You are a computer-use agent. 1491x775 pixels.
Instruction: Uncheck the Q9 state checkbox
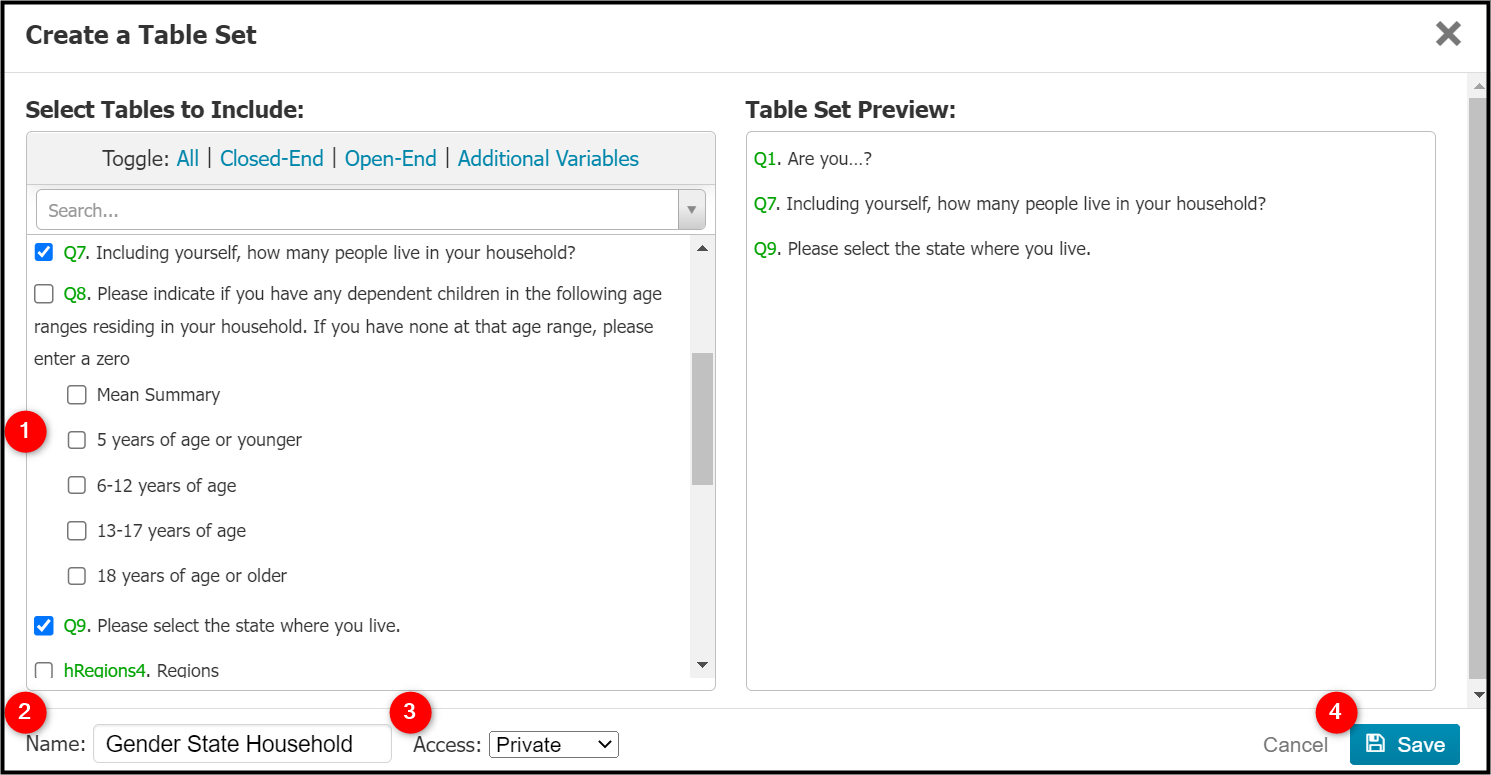(44, 626)
